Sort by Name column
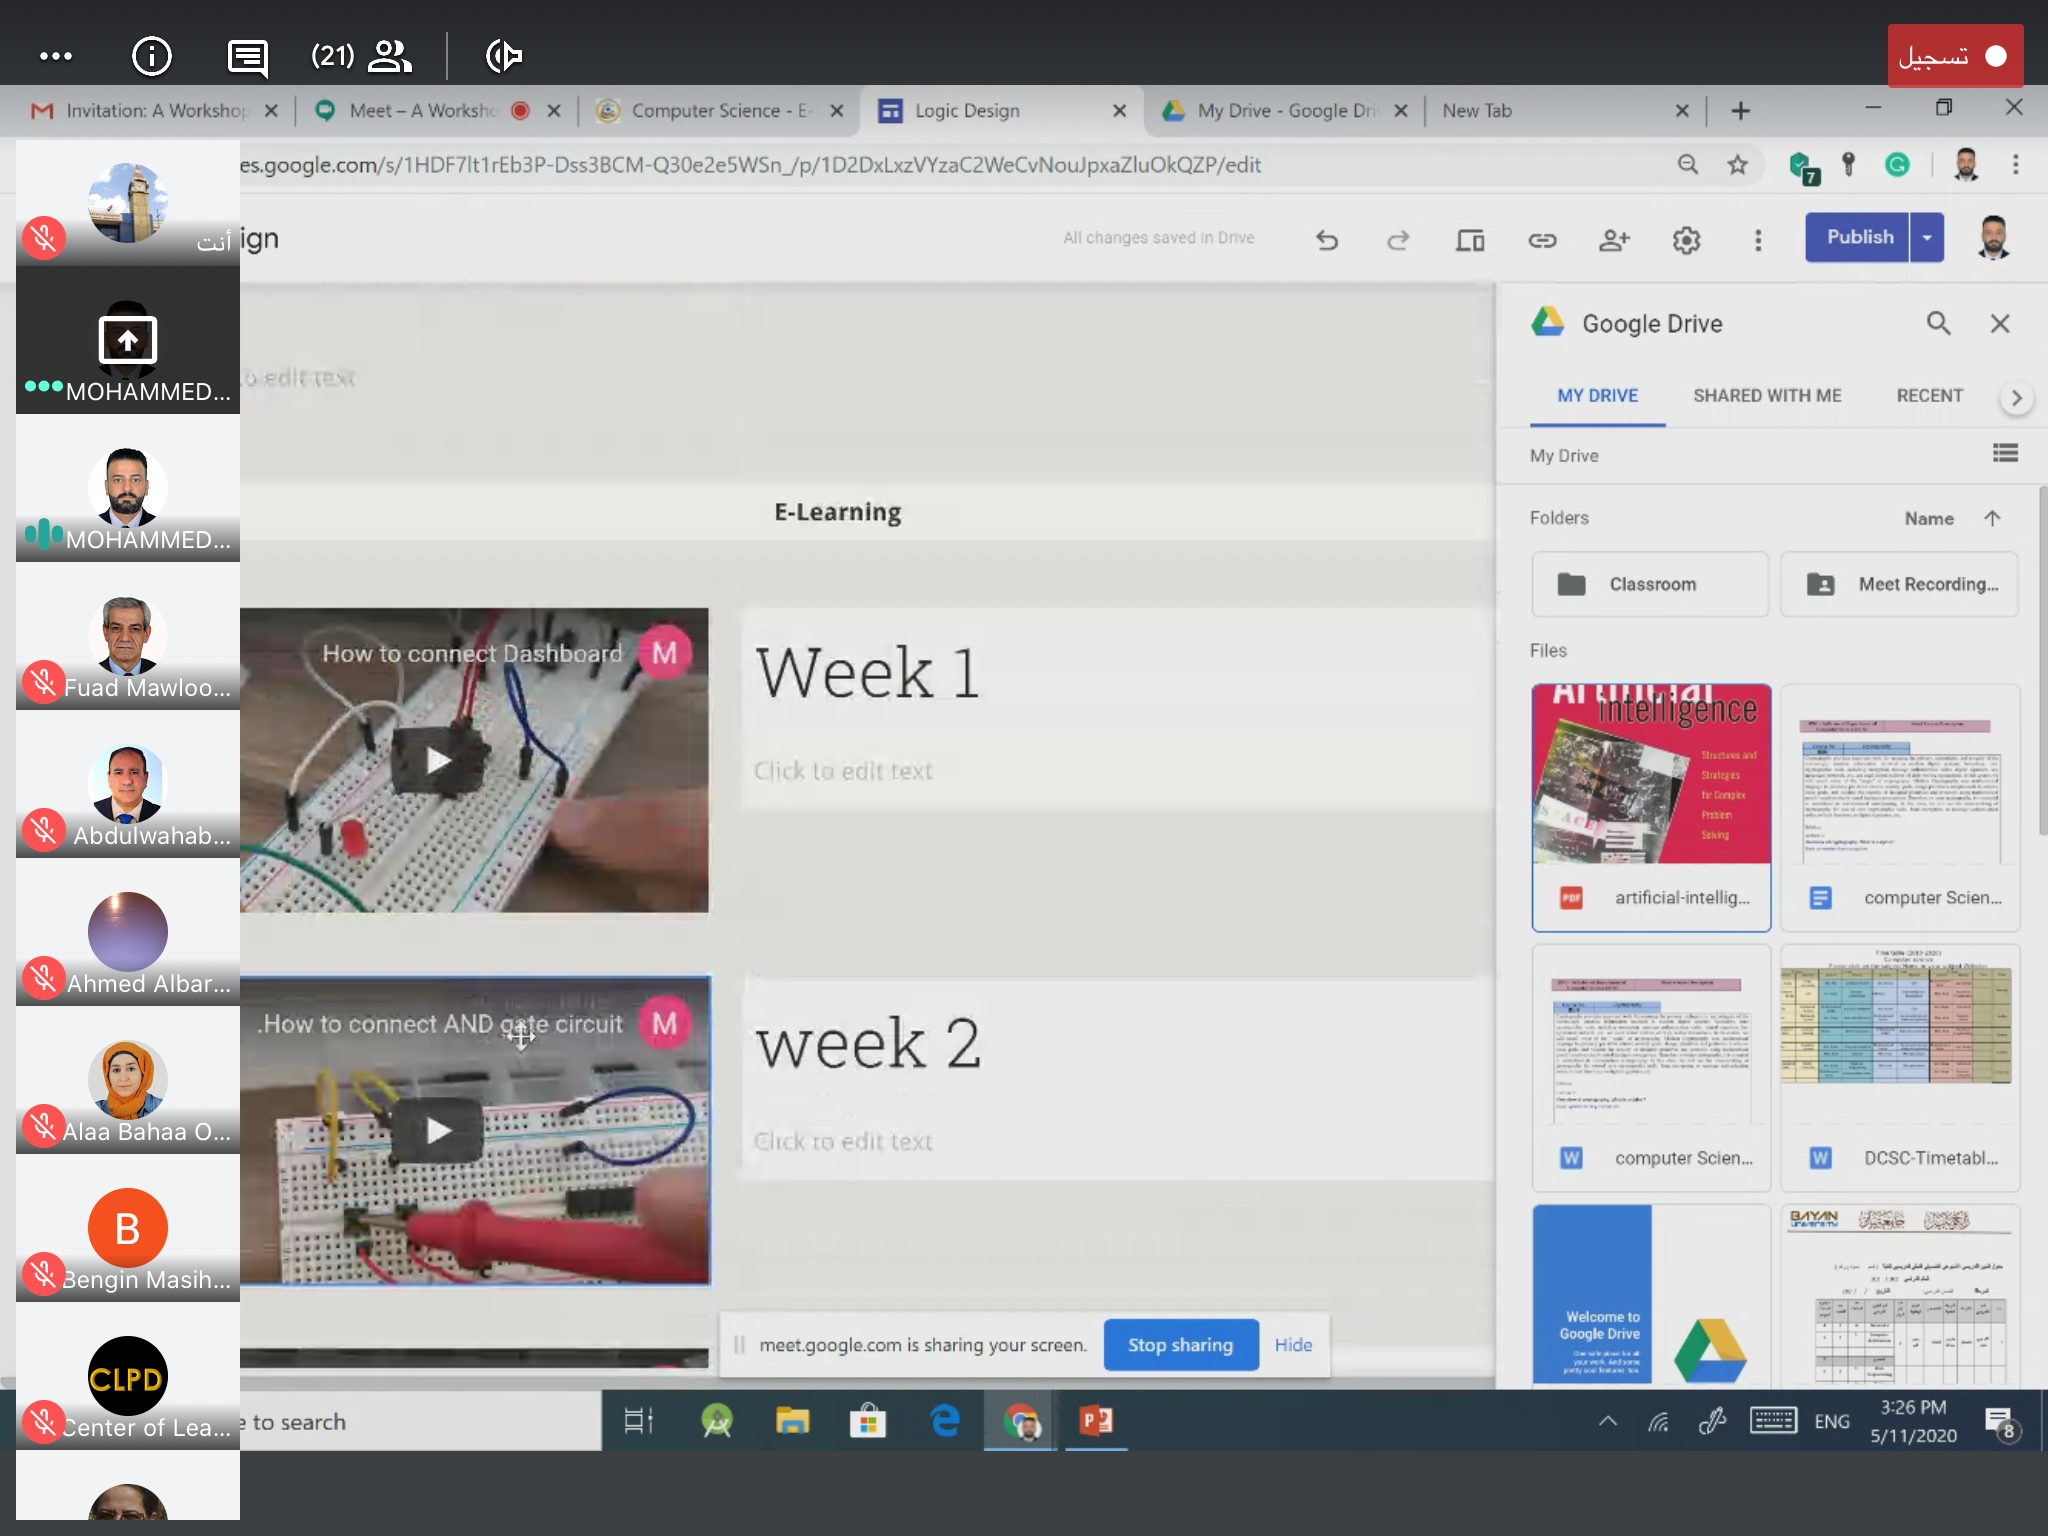Image resolution: width=2048 pixels, height=1536 pixels. pos(1929,518)
